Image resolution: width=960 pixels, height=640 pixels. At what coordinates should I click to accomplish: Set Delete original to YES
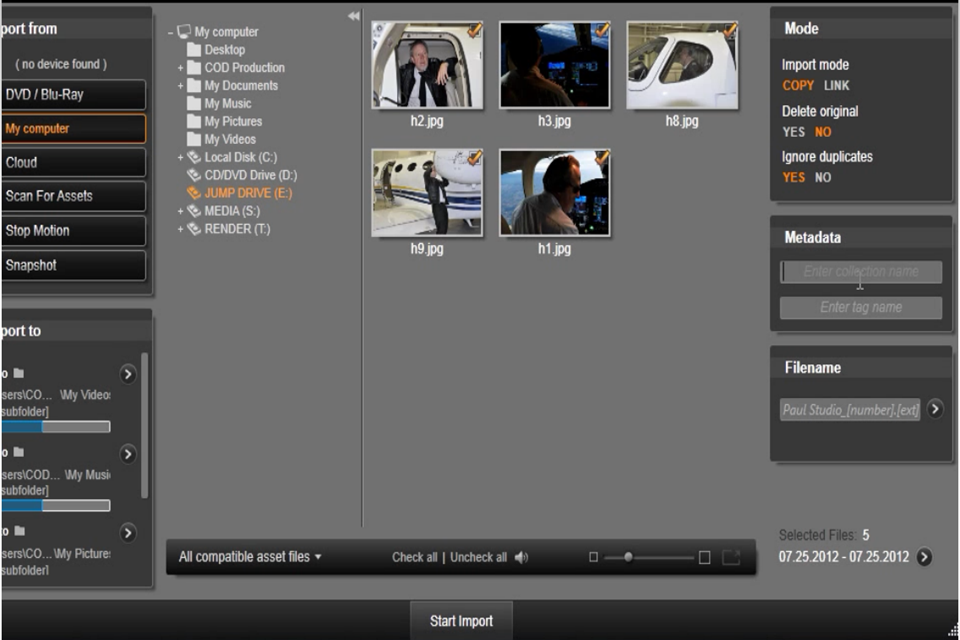(x=793, y=132)
